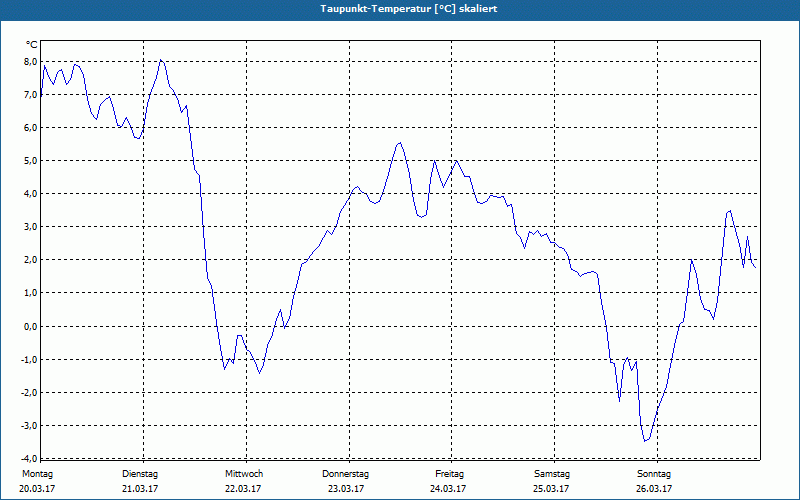
Task: Click the Samstag day label
Action: (552, 474)
